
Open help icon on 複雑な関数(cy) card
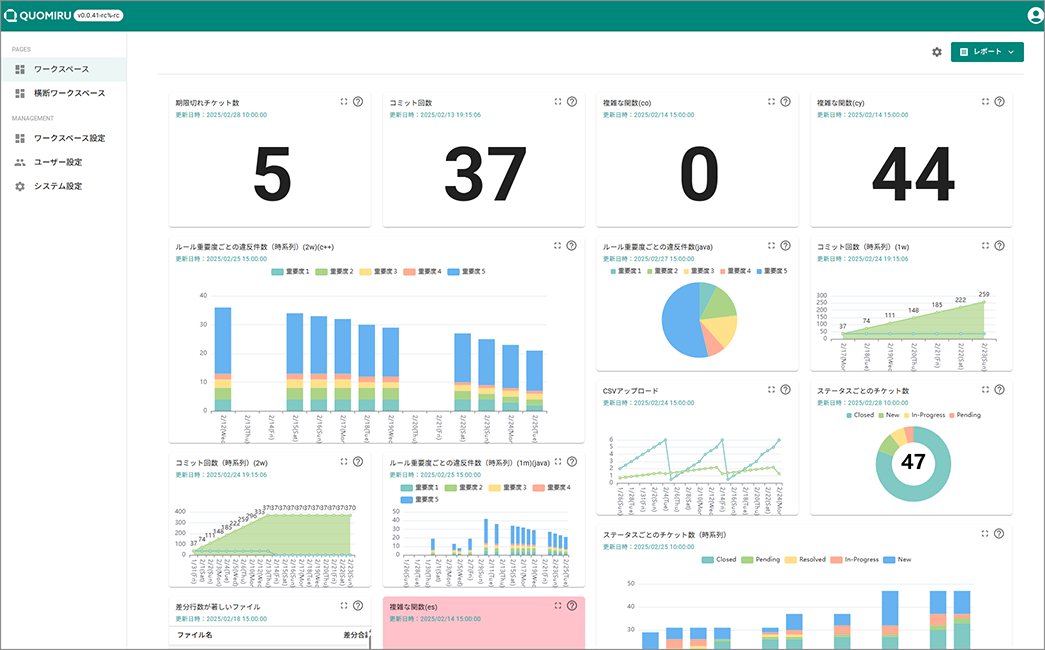pyautogui.click(x=999, y=102)
